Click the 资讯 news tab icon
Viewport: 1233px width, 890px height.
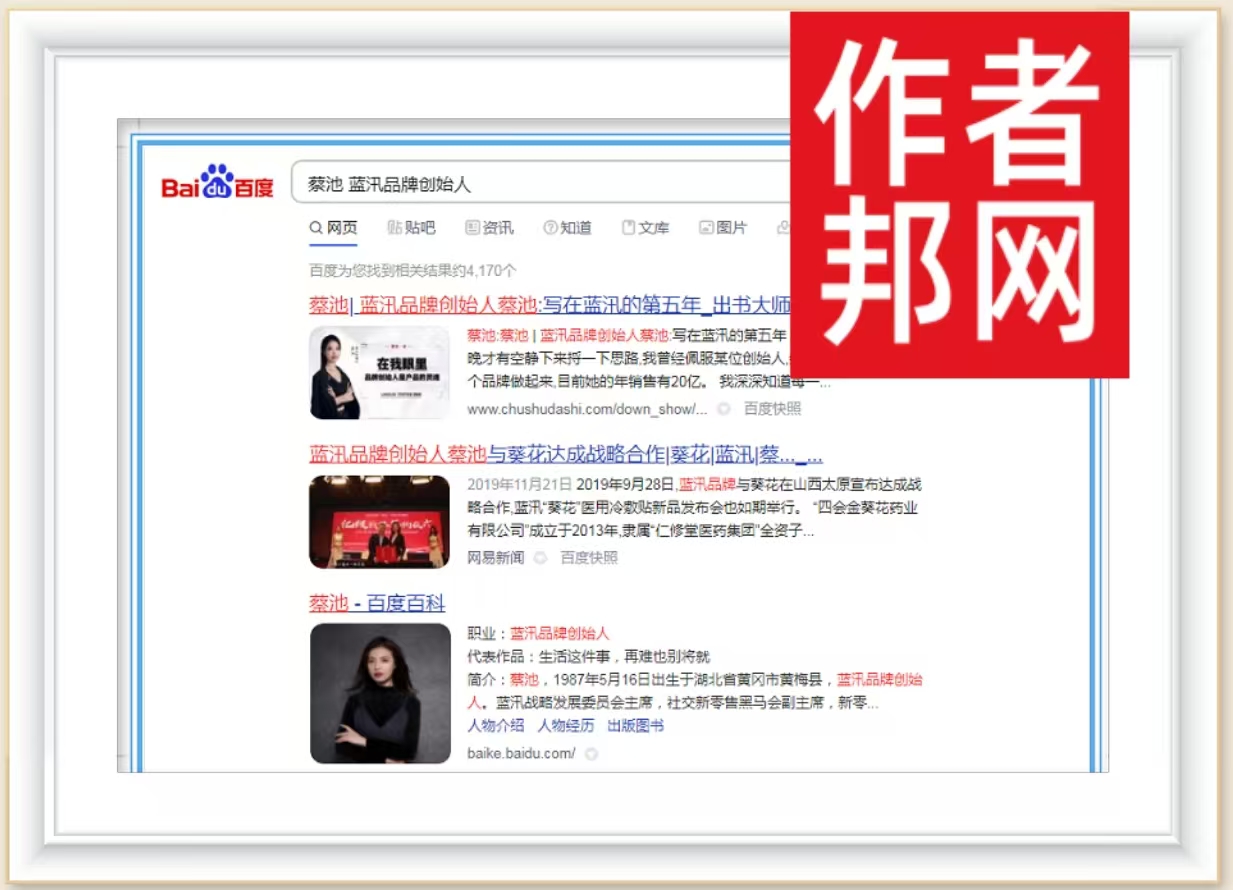pyautogui.click(x=472, y=228)
